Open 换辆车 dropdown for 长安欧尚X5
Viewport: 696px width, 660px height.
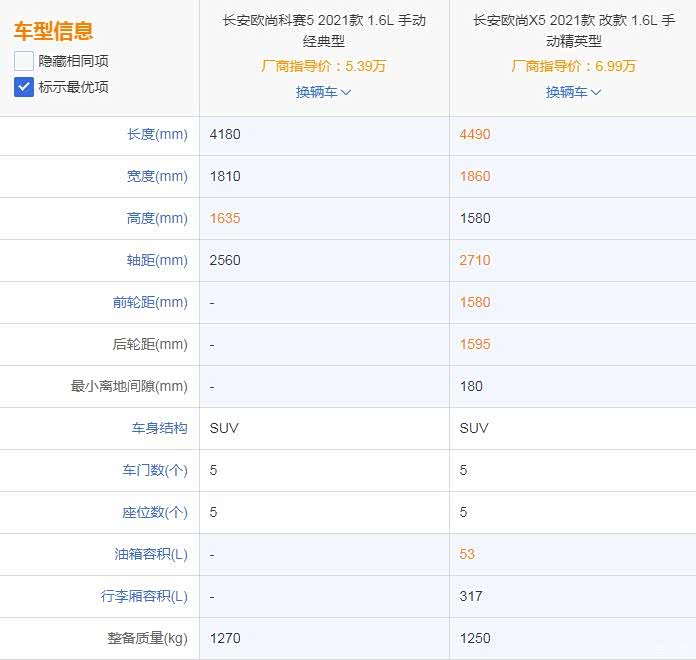(573, 92)
